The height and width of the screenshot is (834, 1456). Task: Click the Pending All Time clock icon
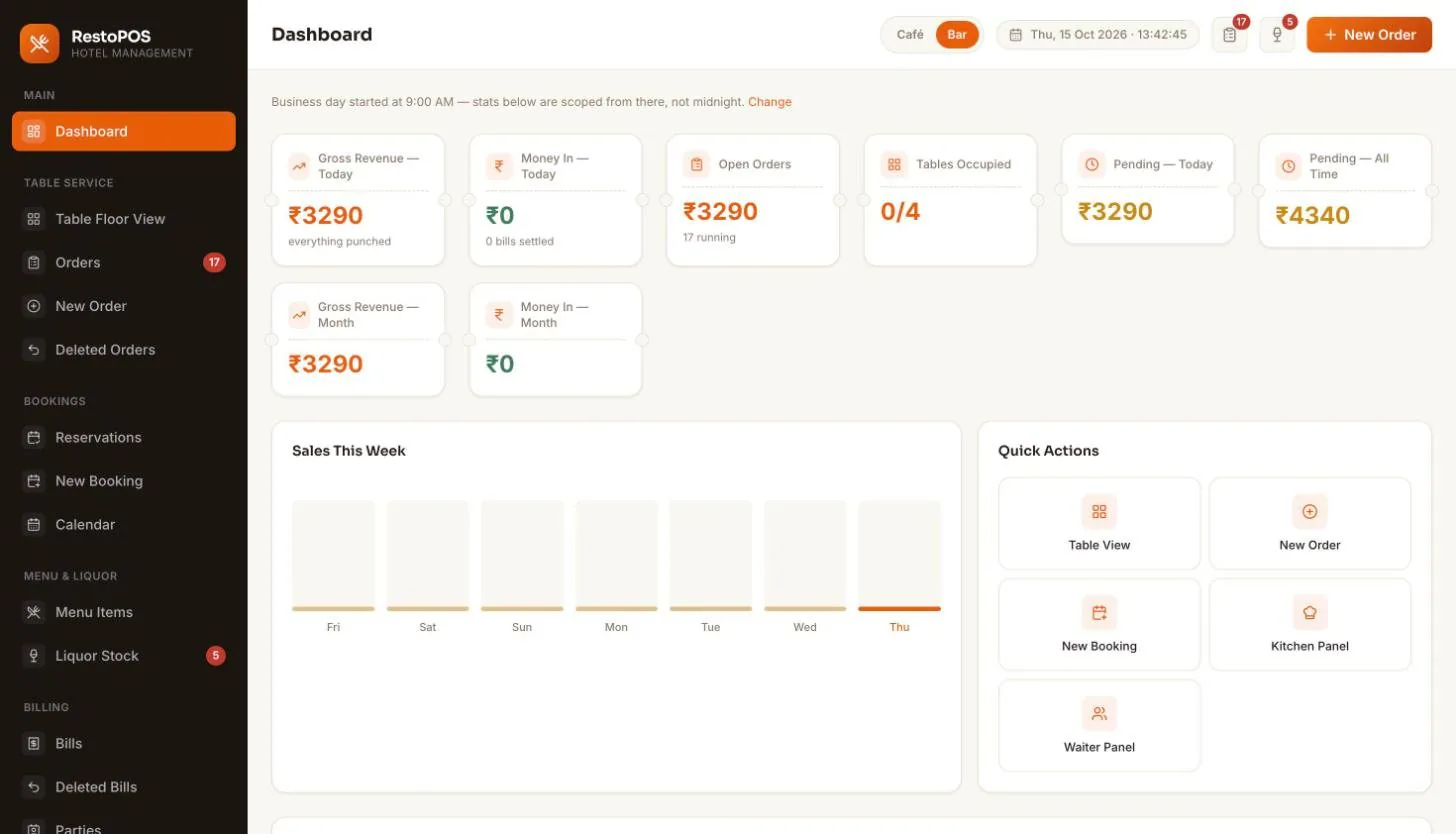pyautogui.click(x=1289, y=166)
